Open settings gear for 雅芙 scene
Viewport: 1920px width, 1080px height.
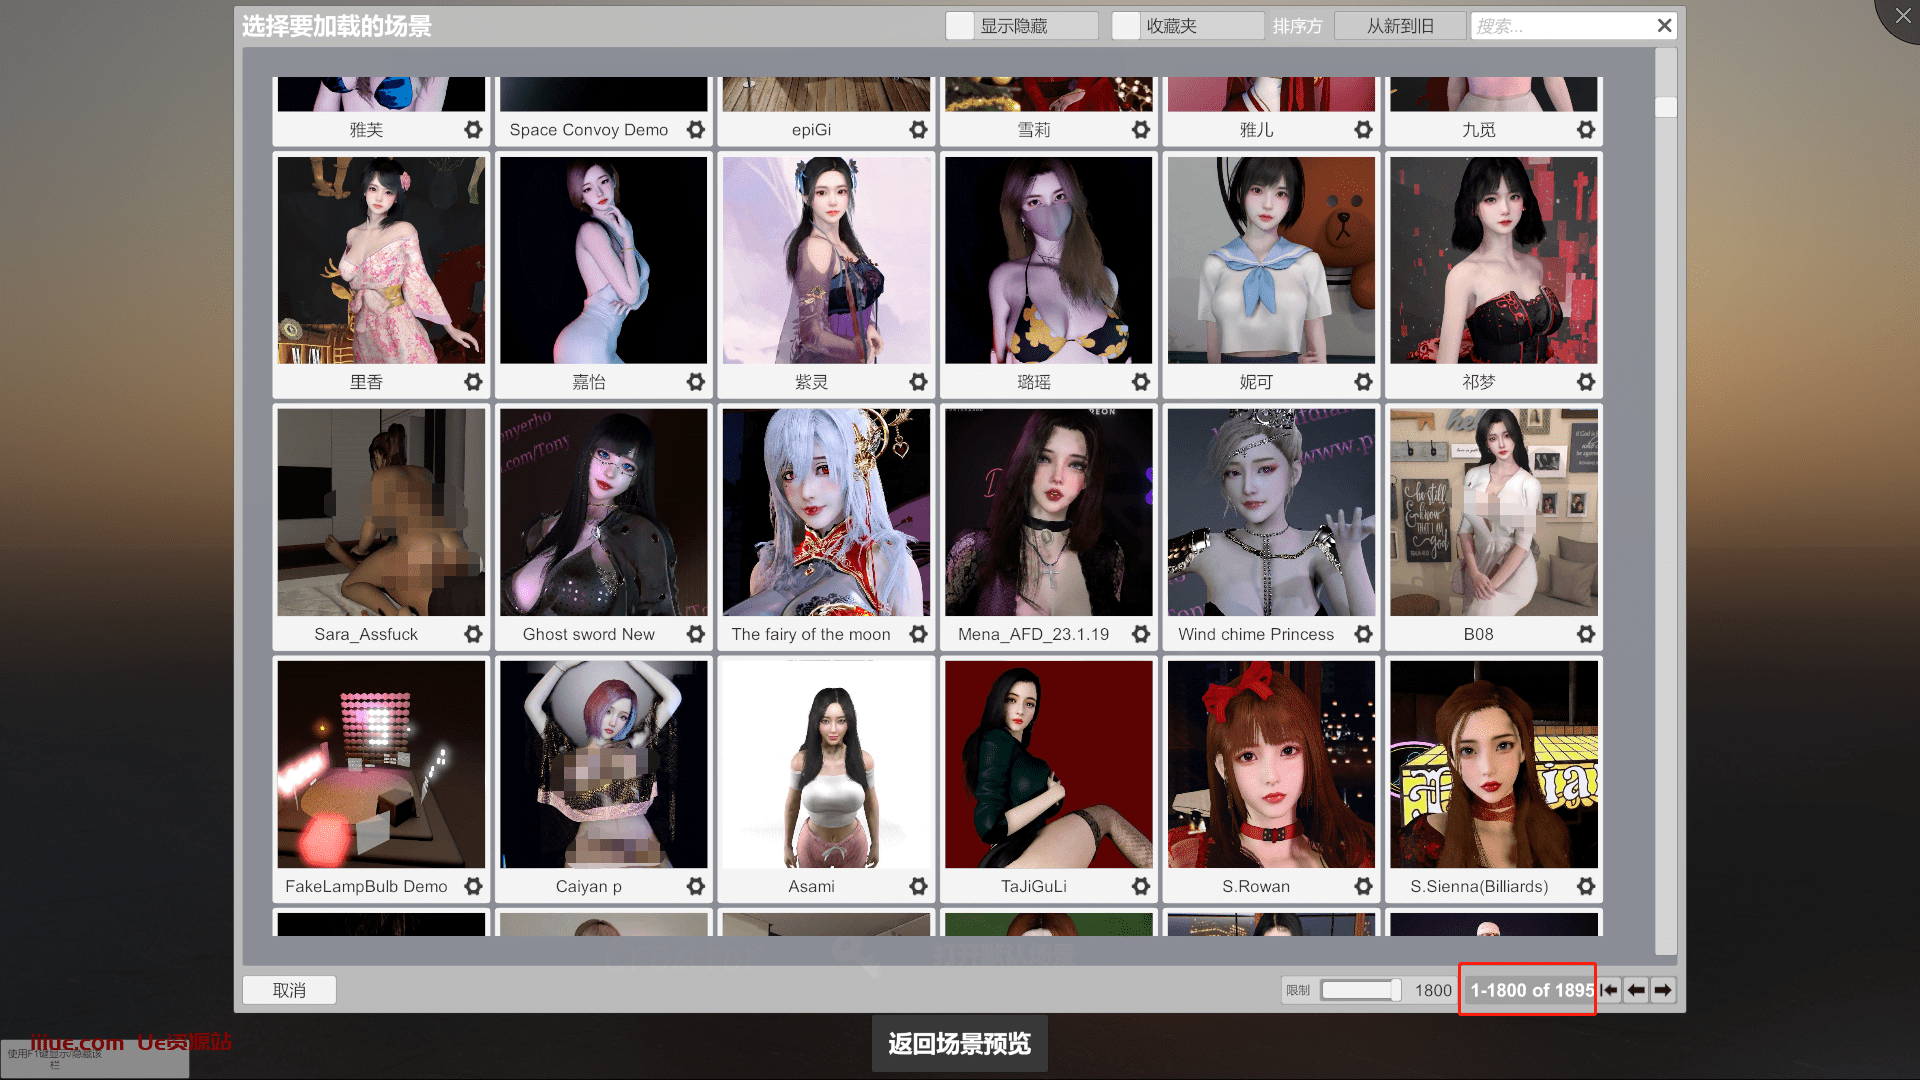coord(473,129)
